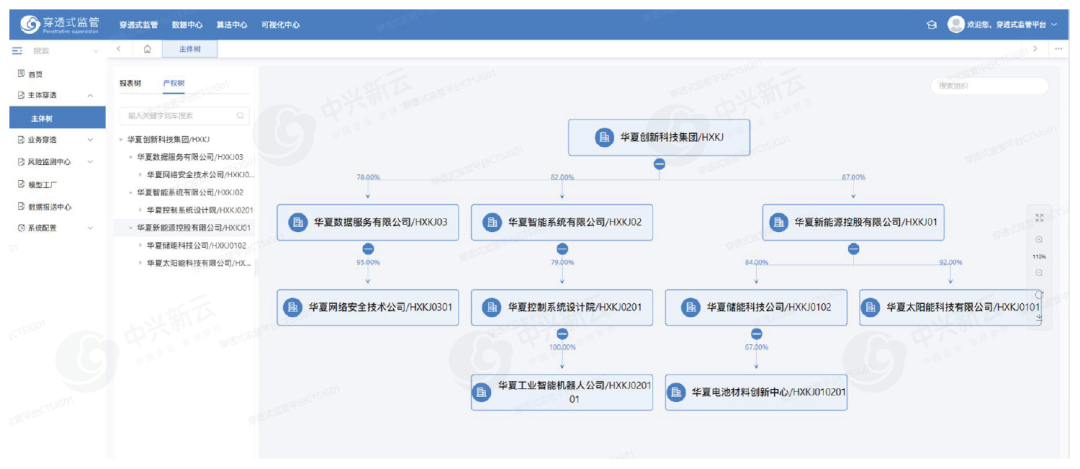The width and height of the screenshot is (1080, 469).
Task: Click building icon on 华夏数据服务有限公司 node
Action: click(x=298, y=222)
